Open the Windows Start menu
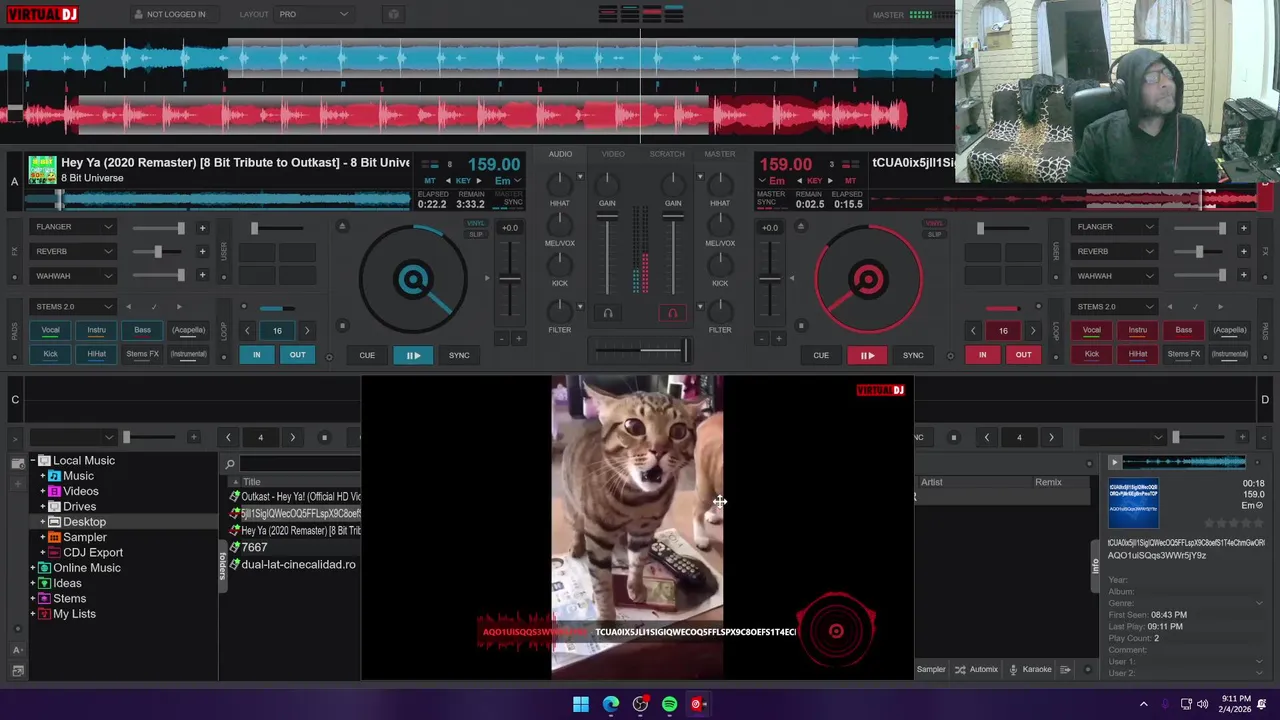1280x720 pixels. coord(581,704)
